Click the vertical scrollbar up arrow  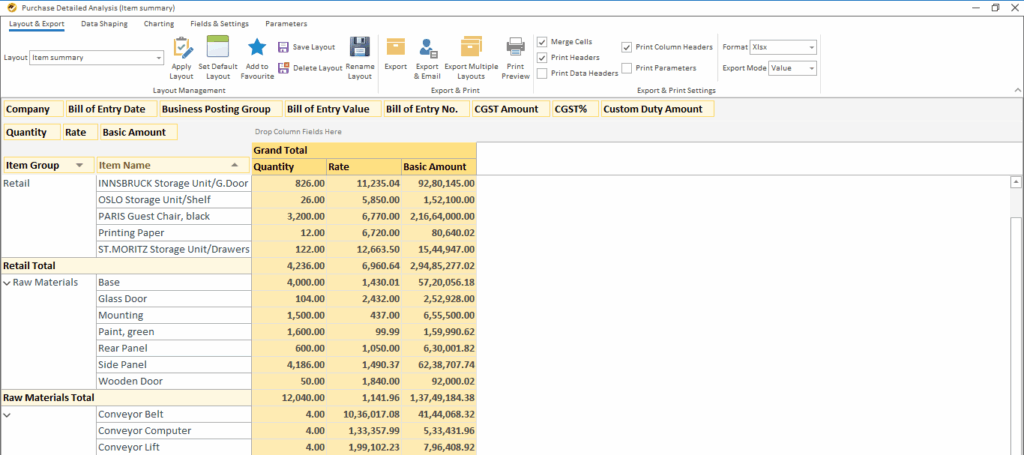pyautogui.click(x=1016, y=182)
